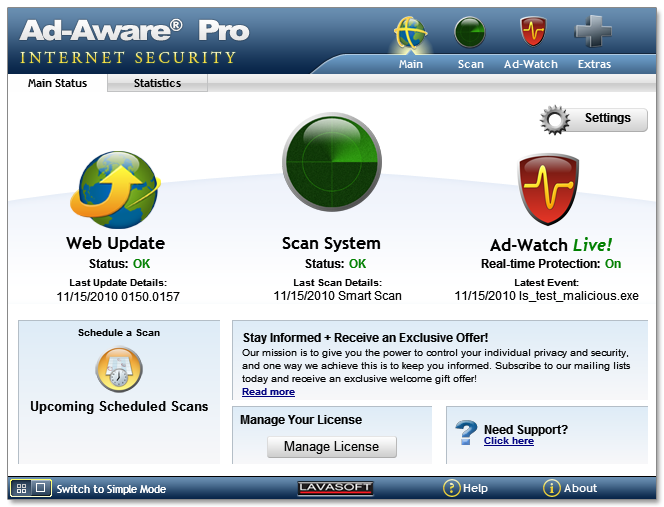Click the 11/15/2010 Smart Scan details
664x507 pixels.
tap(338, 296)
